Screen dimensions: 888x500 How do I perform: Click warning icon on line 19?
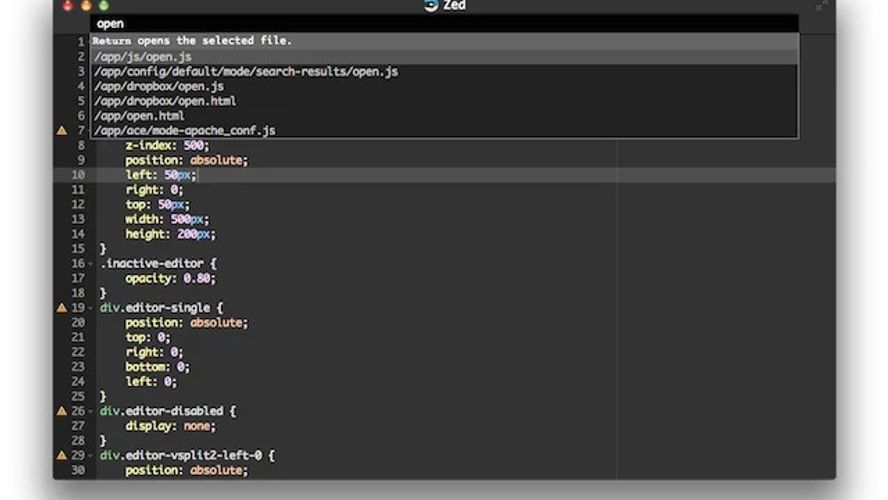pyautogui.click(x=62, y=308)
